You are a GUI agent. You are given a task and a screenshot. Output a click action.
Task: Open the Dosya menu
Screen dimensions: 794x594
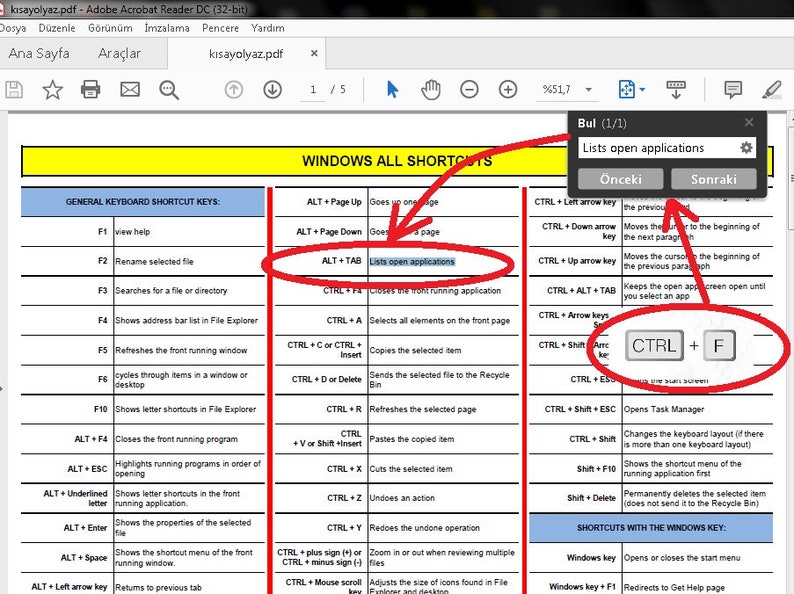[x=13, y=28]
